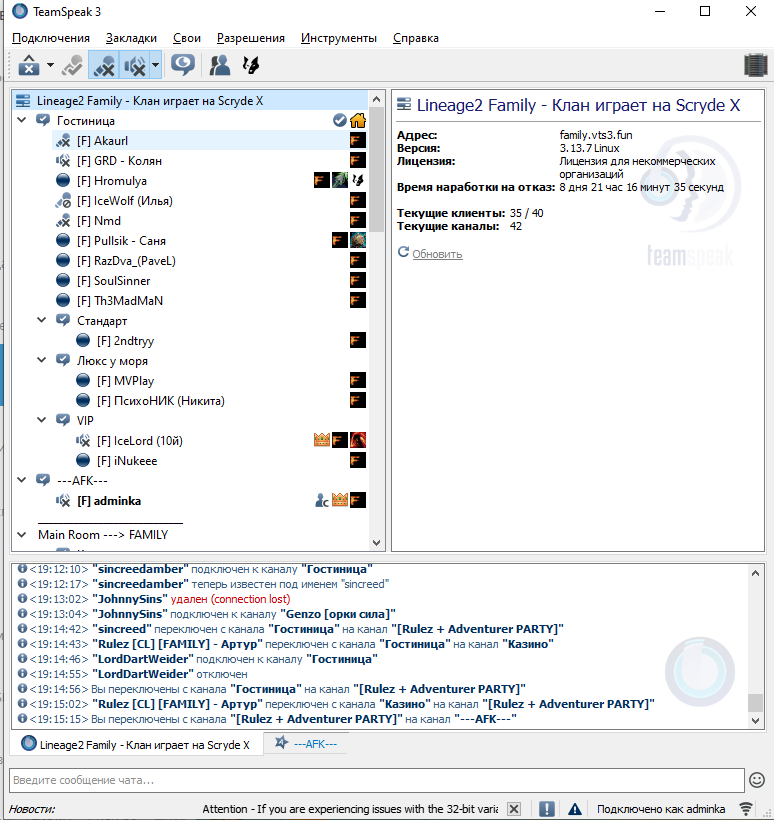774x820 pixels.
Task: Open the connect toolbar icon
Action: pos(29,66)
